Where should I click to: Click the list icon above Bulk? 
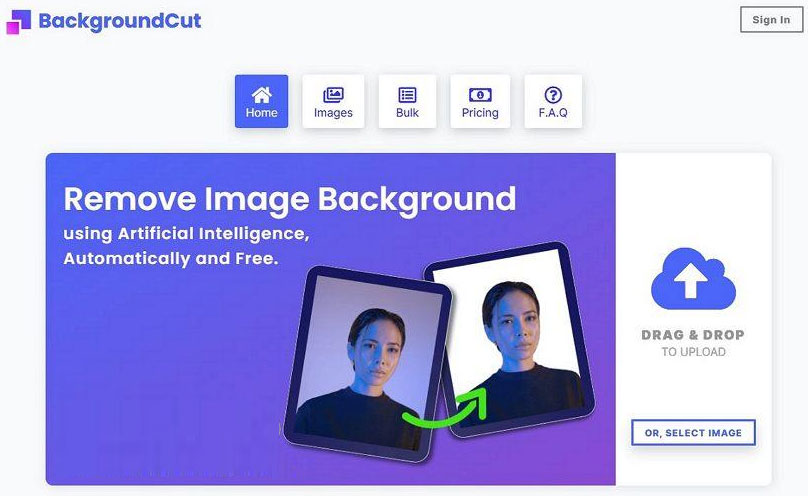point(407,95)
